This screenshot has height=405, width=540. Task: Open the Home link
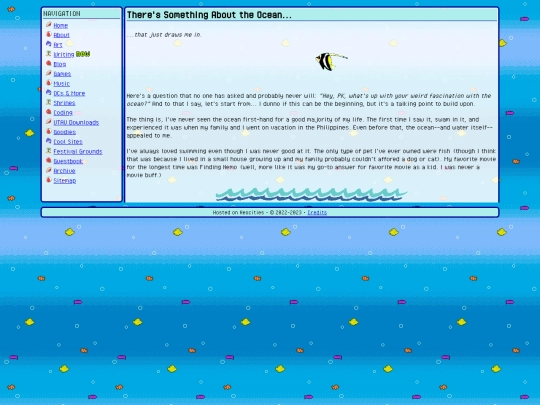coord(61,25)
